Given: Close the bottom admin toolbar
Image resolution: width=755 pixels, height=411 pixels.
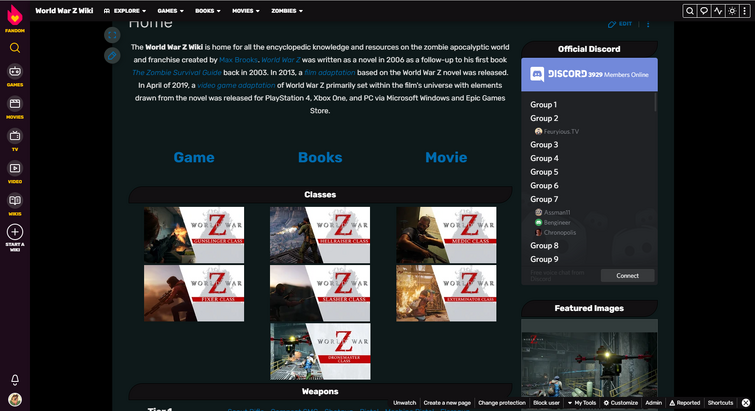Looking at the screenshot, I should [745, 403].
